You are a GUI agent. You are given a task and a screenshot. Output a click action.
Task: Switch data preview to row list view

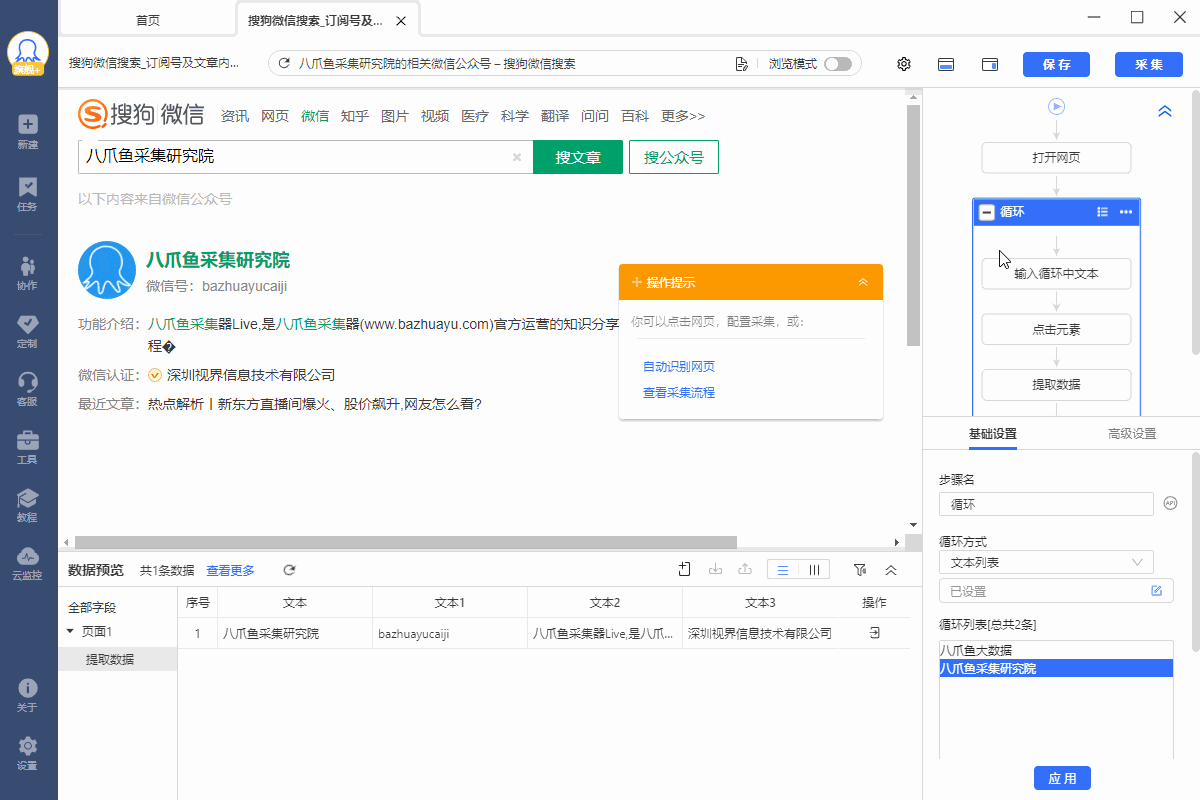pyautogui.click(x=783, y=570)
